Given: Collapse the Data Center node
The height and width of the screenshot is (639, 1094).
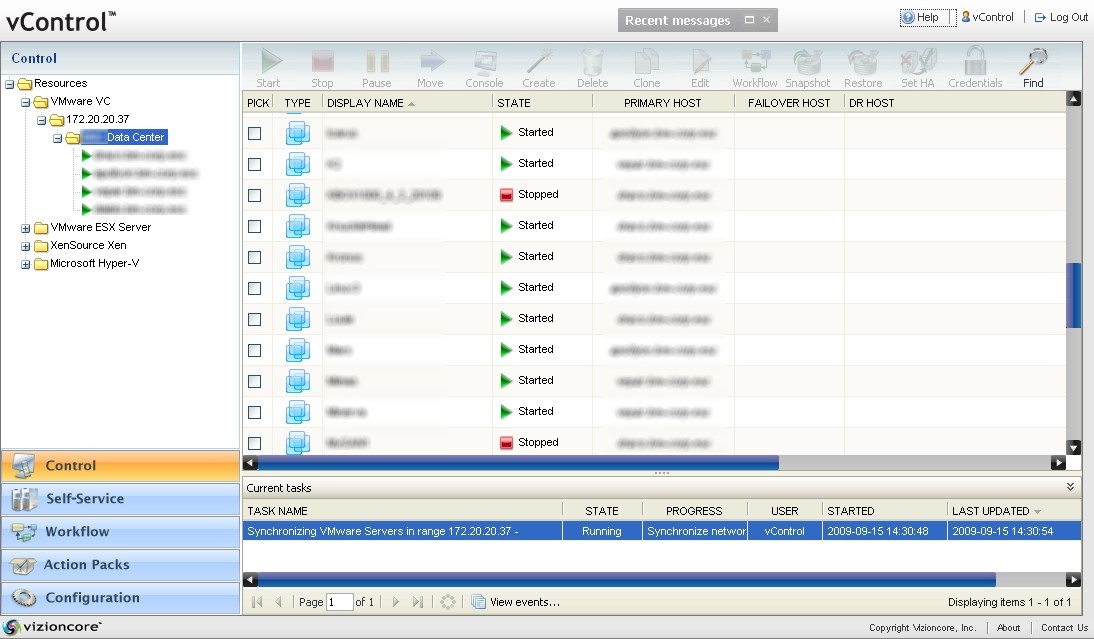Looking at the screenshot, I should pyautogui.click(x=58, y=138).
